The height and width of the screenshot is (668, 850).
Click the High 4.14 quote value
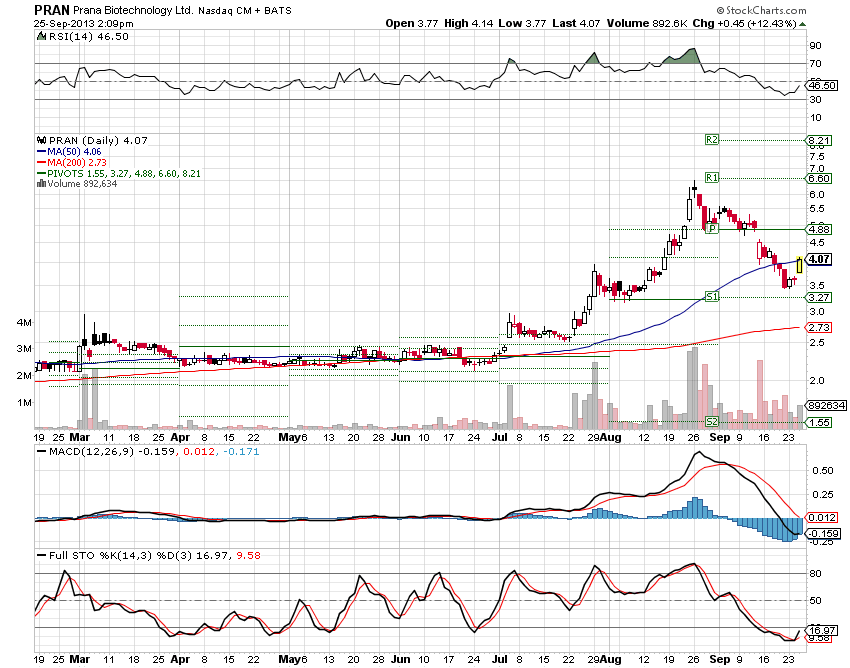(468, 23)
